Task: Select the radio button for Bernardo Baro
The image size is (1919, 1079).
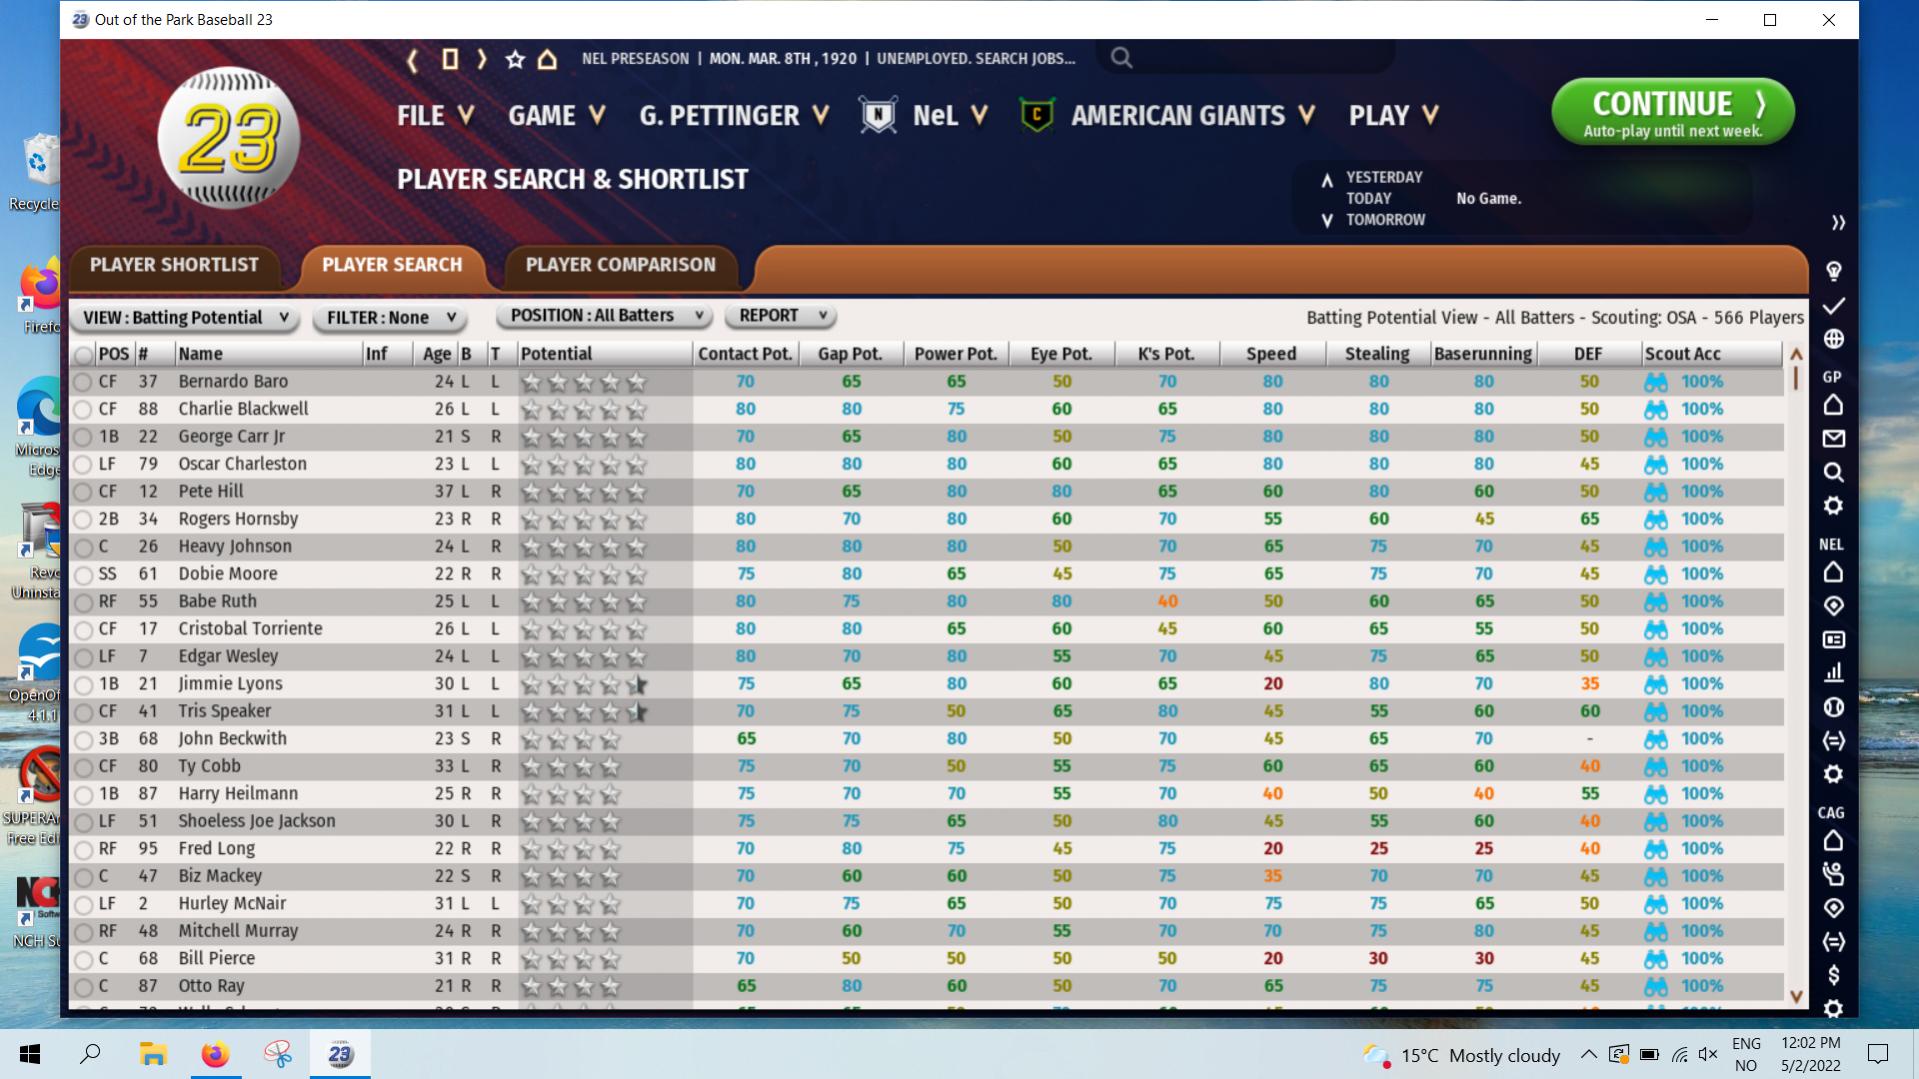Action: click(x=83, y=382)
